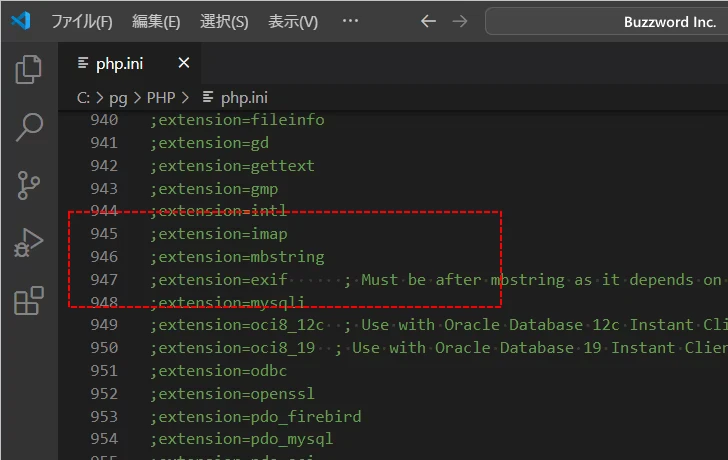Screen dimensions: 728x460
Task: Click the ;extension=pdo_mysql line
Action: click(x=241, y=439)
